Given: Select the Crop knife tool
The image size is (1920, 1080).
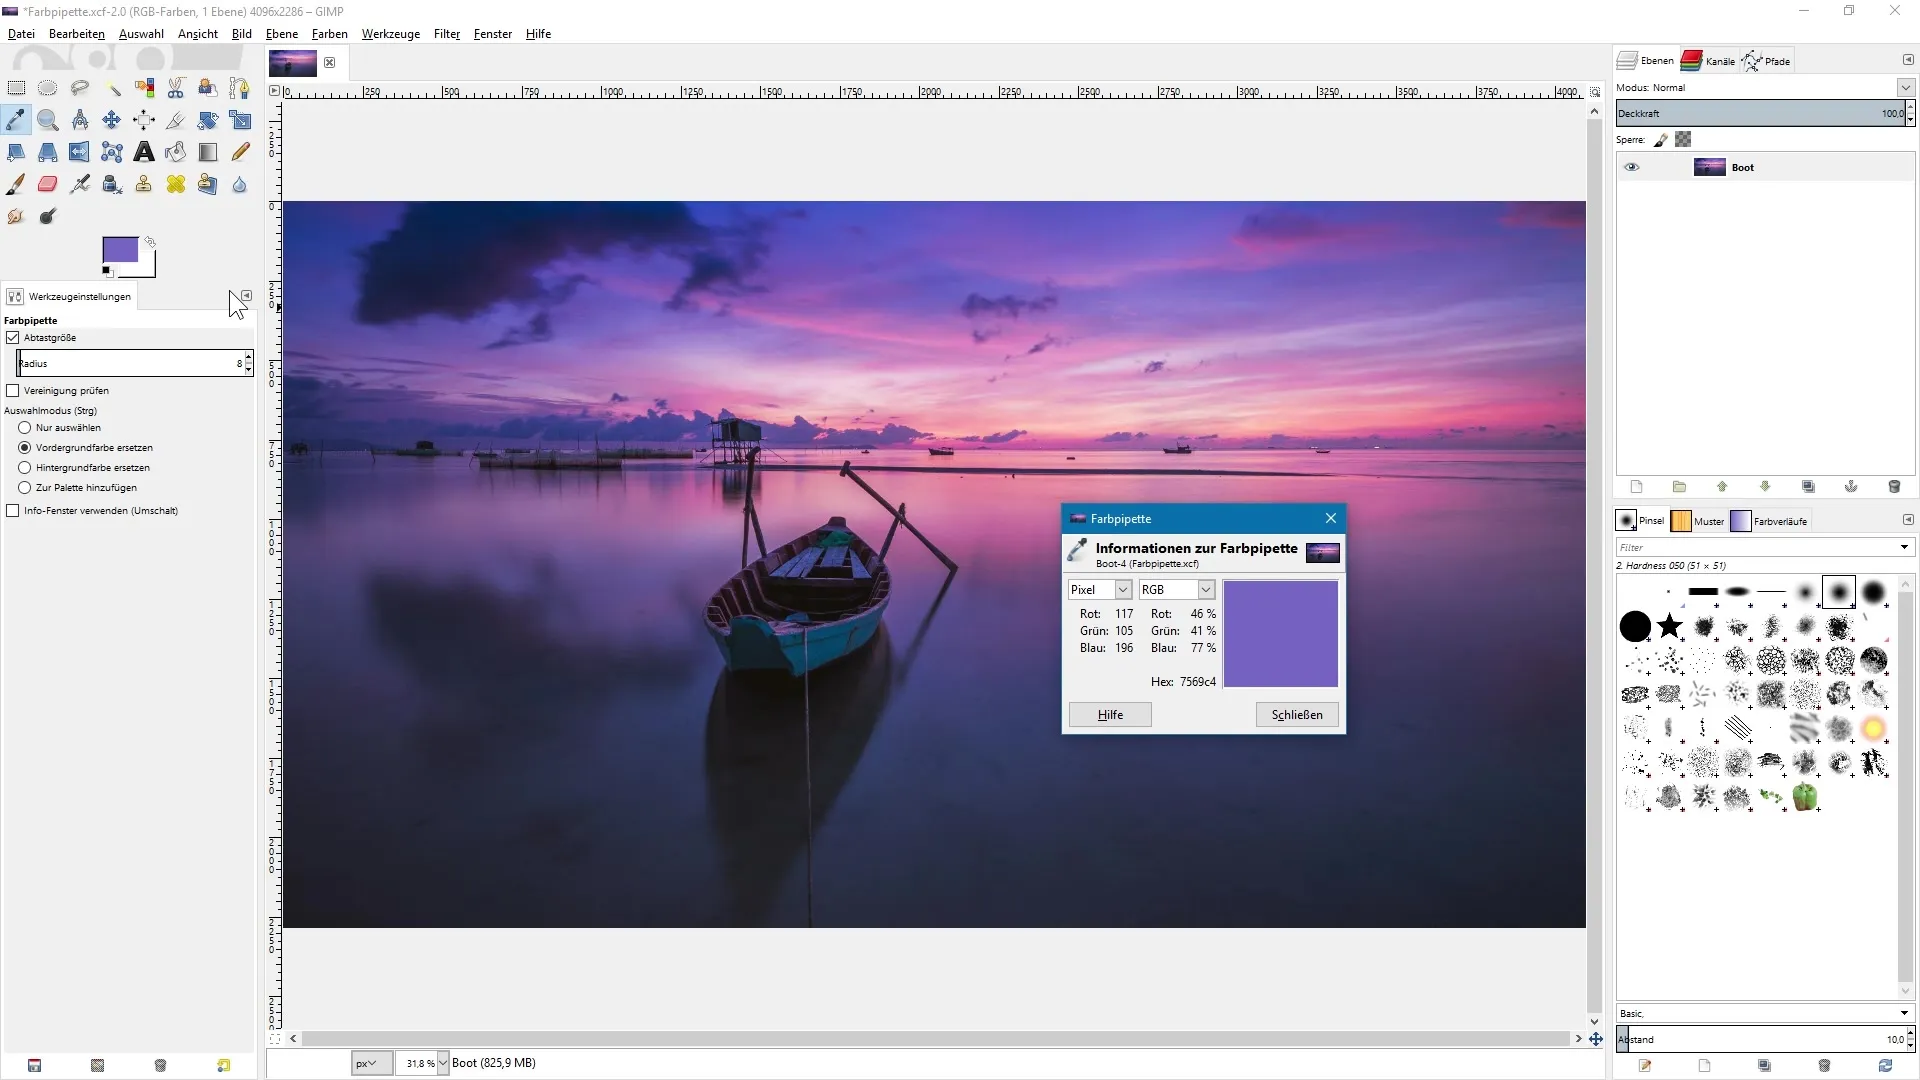Looking at the screenshot, I should pos(176,120).
